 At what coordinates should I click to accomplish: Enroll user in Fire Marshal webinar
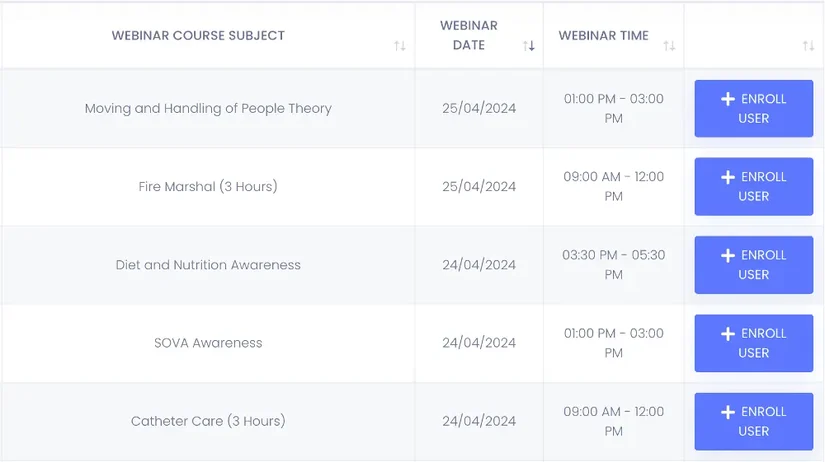click(754, 186)
